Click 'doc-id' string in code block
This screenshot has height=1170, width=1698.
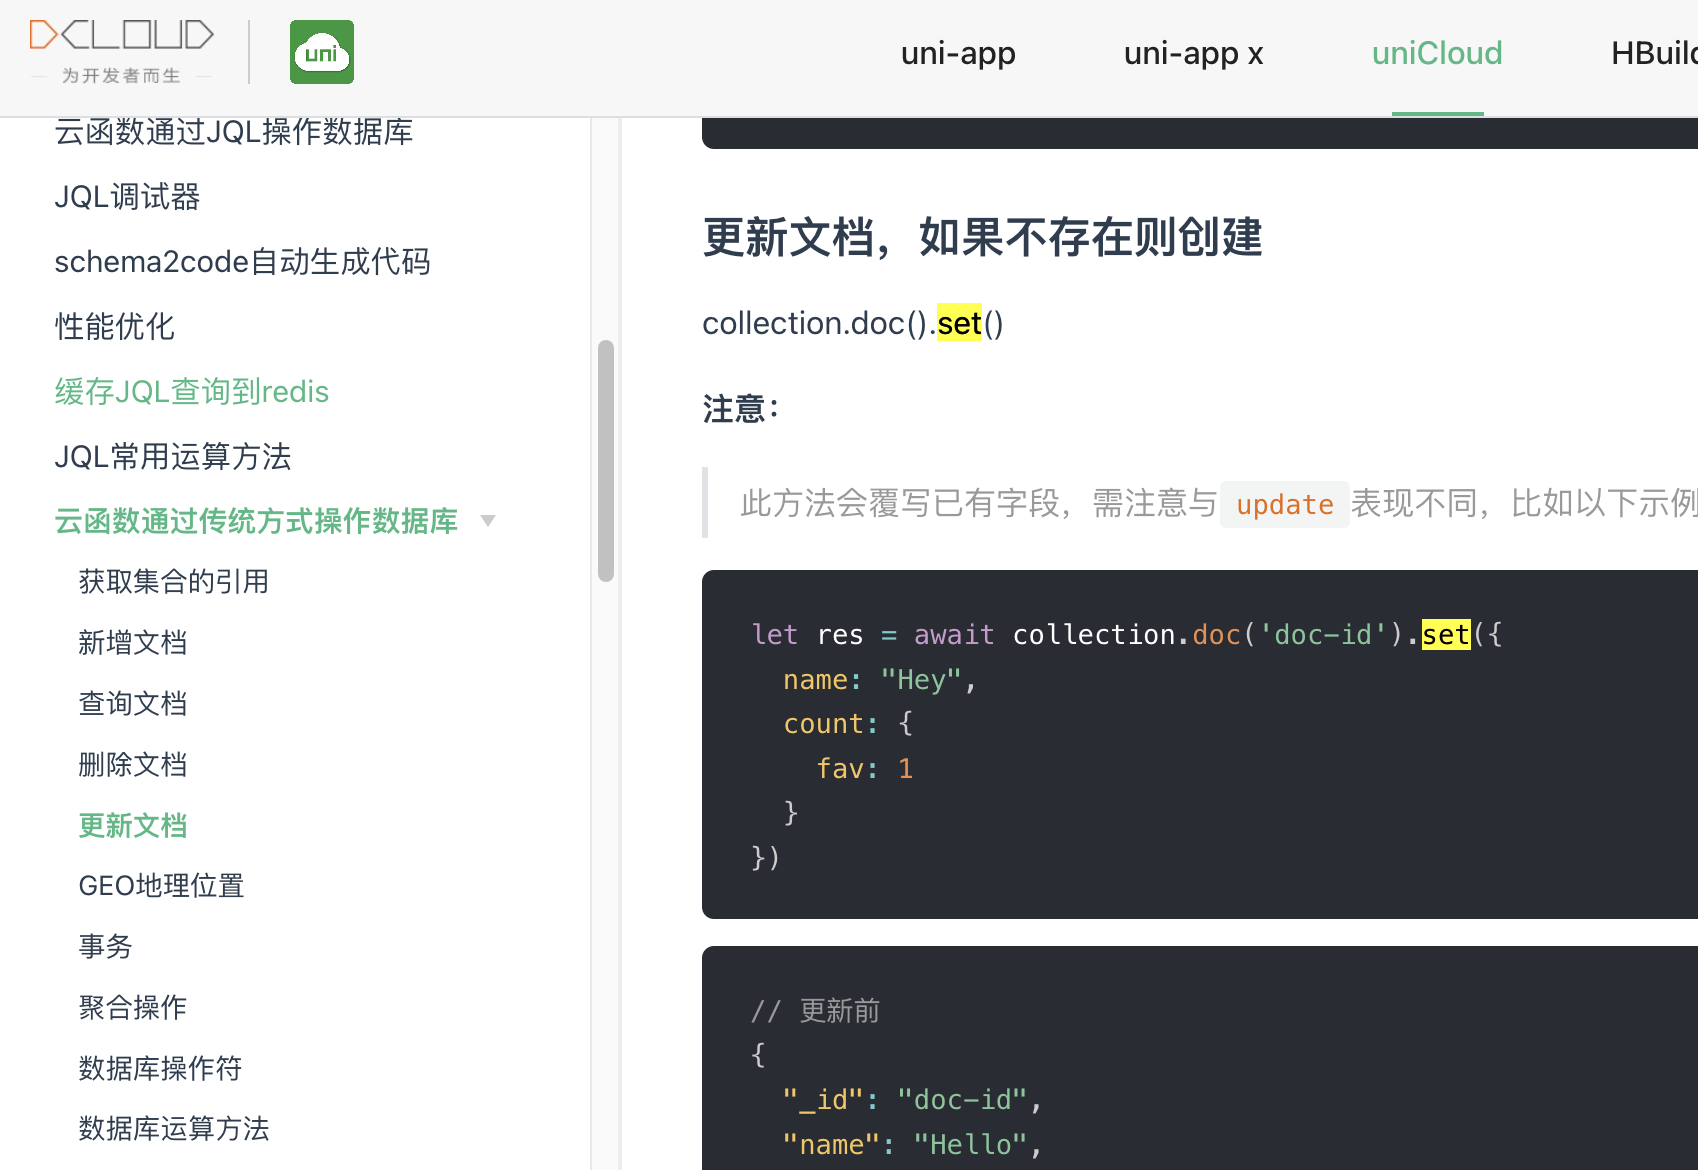[1323, 635]
